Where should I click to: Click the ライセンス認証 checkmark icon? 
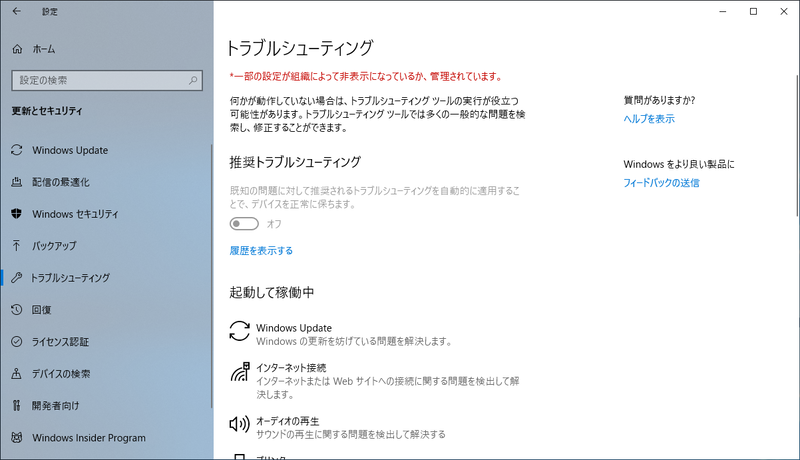[x=17, y=342]
